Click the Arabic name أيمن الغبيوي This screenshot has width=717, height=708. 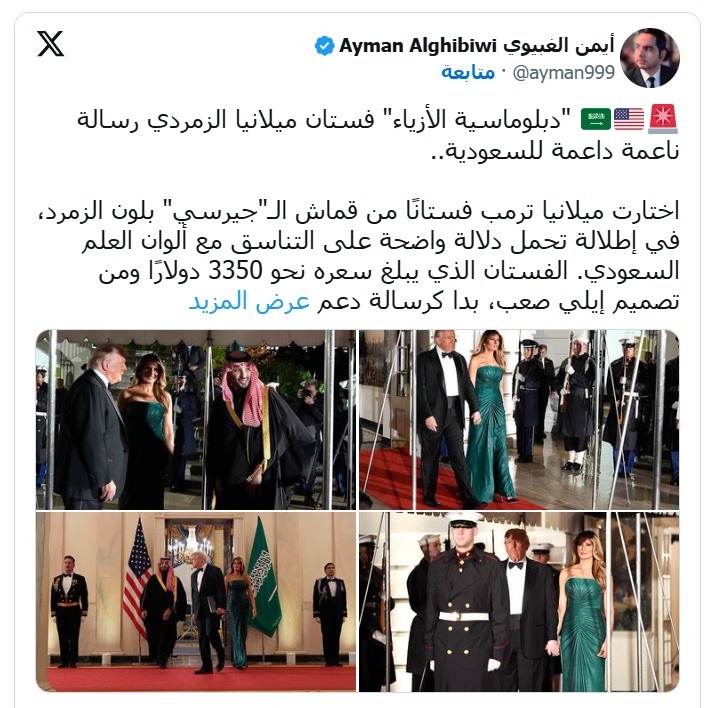click(x=559, y=46)
